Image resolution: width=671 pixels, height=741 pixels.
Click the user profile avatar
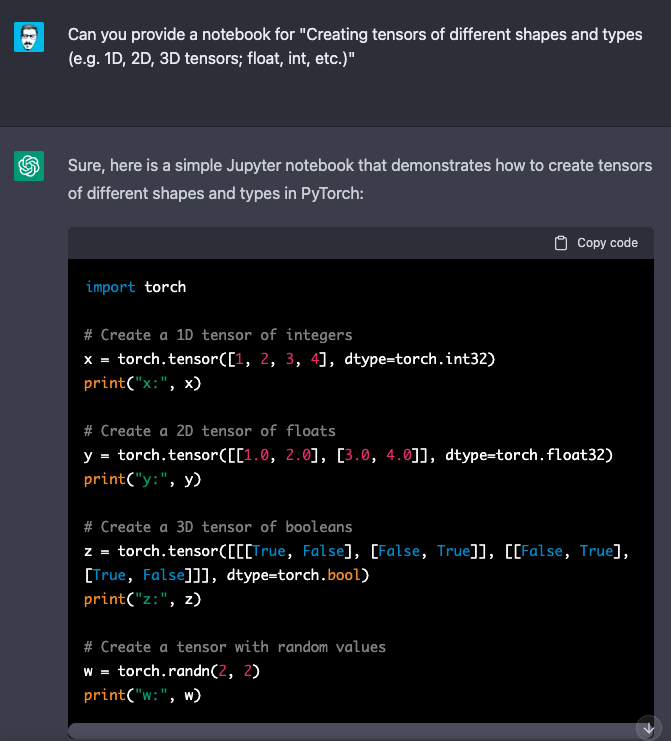point(29,37)
